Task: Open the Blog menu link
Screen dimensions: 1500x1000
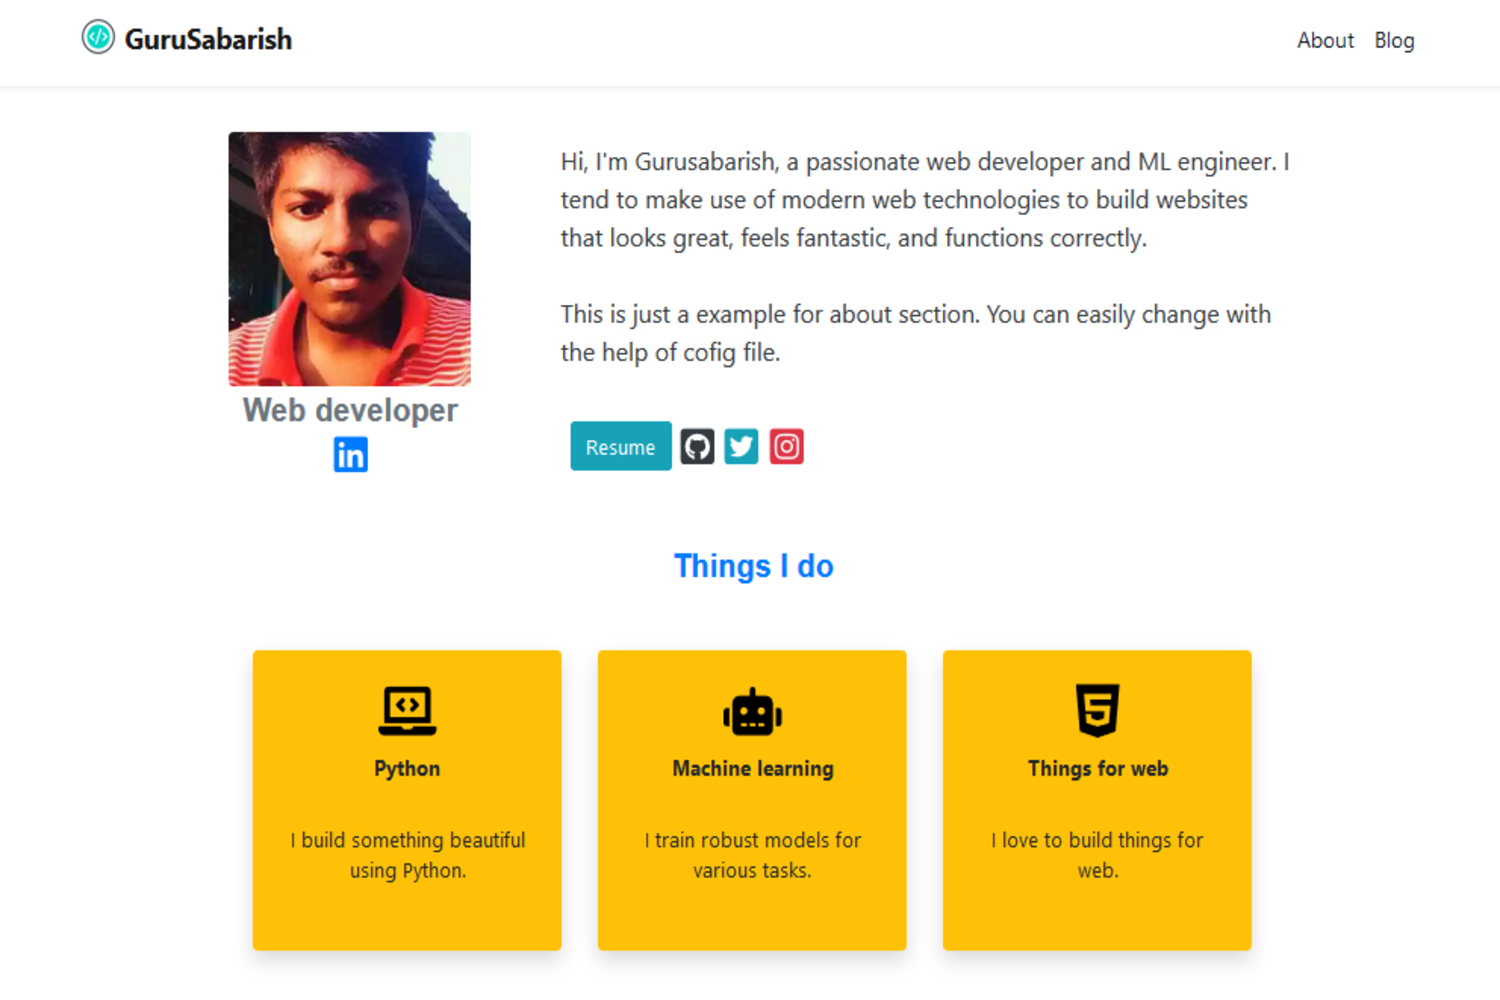Action: click(x=1394, y=40)
